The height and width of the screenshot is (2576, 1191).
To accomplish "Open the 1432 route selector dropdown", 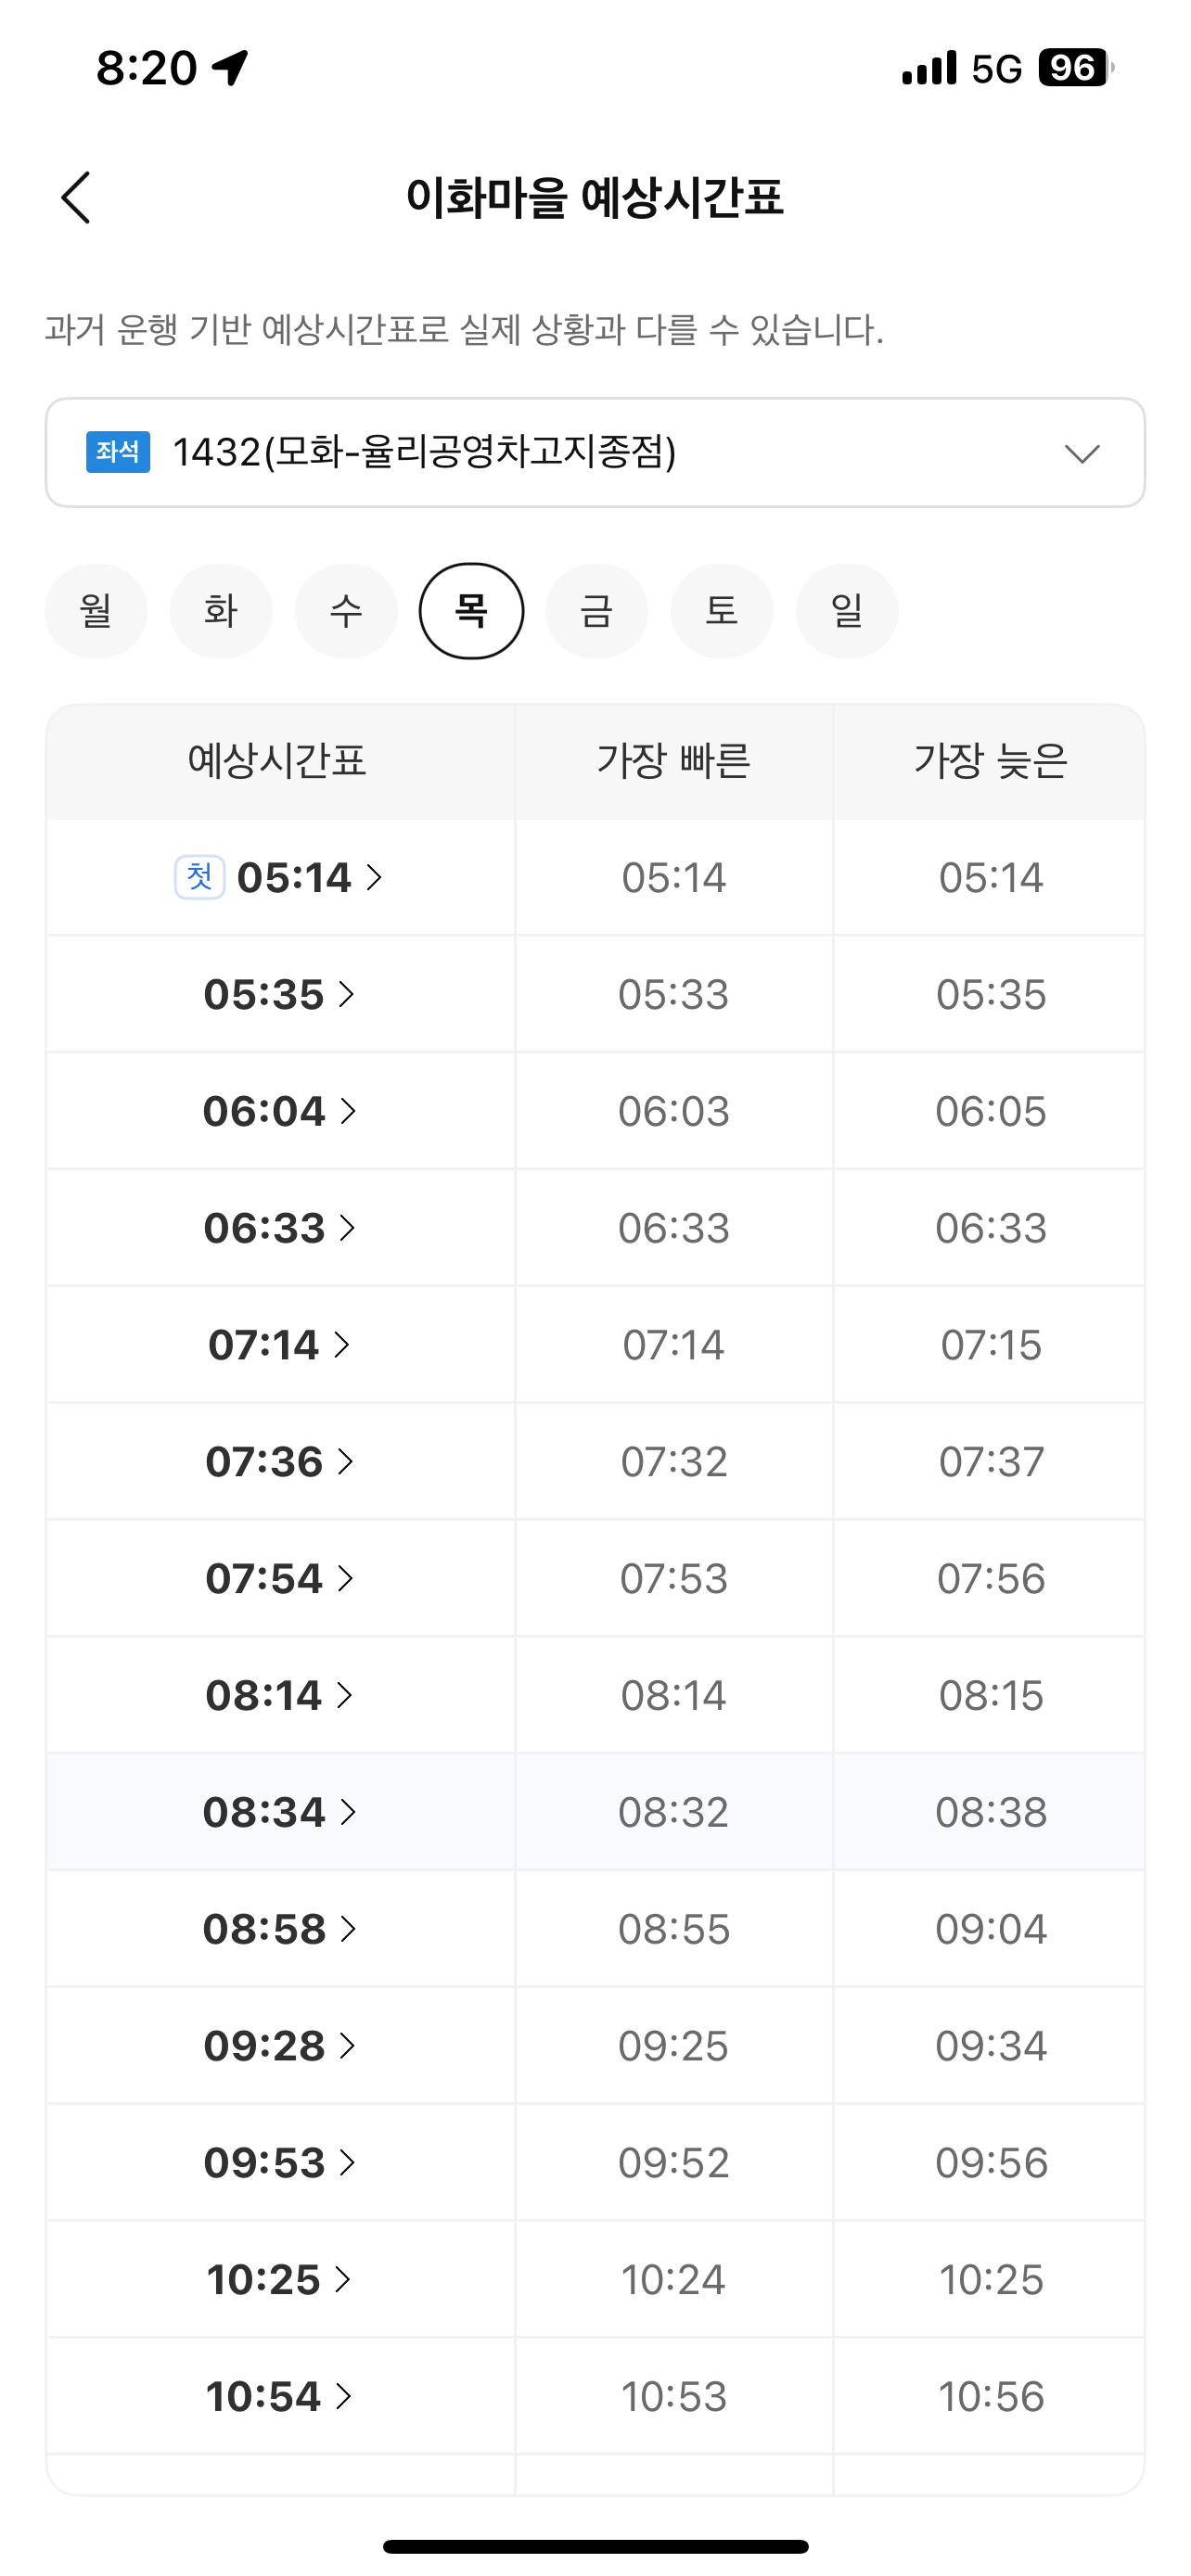I will click(595, 453).
